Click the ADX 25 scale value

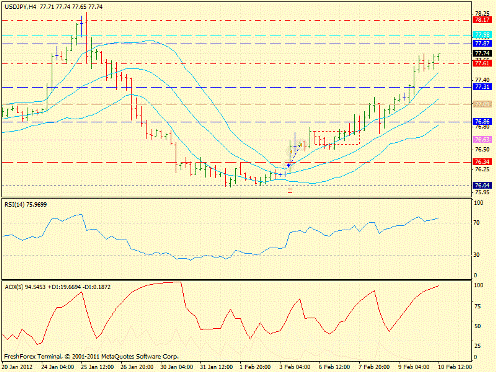point(477,346)
